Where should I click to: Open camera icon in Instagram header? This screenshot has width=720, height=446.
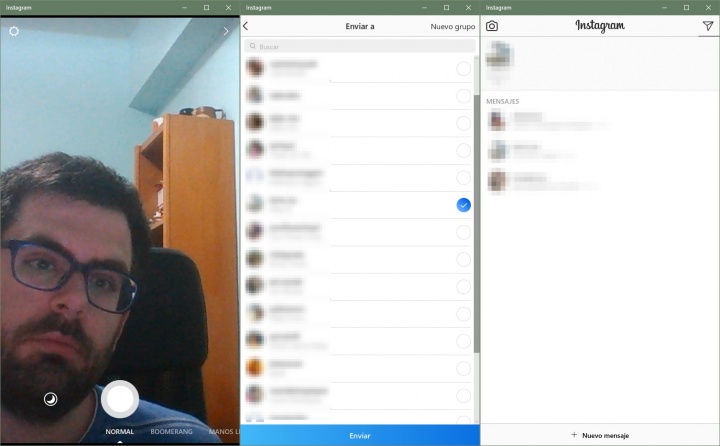pyautogui.click(x=492, y=26)
